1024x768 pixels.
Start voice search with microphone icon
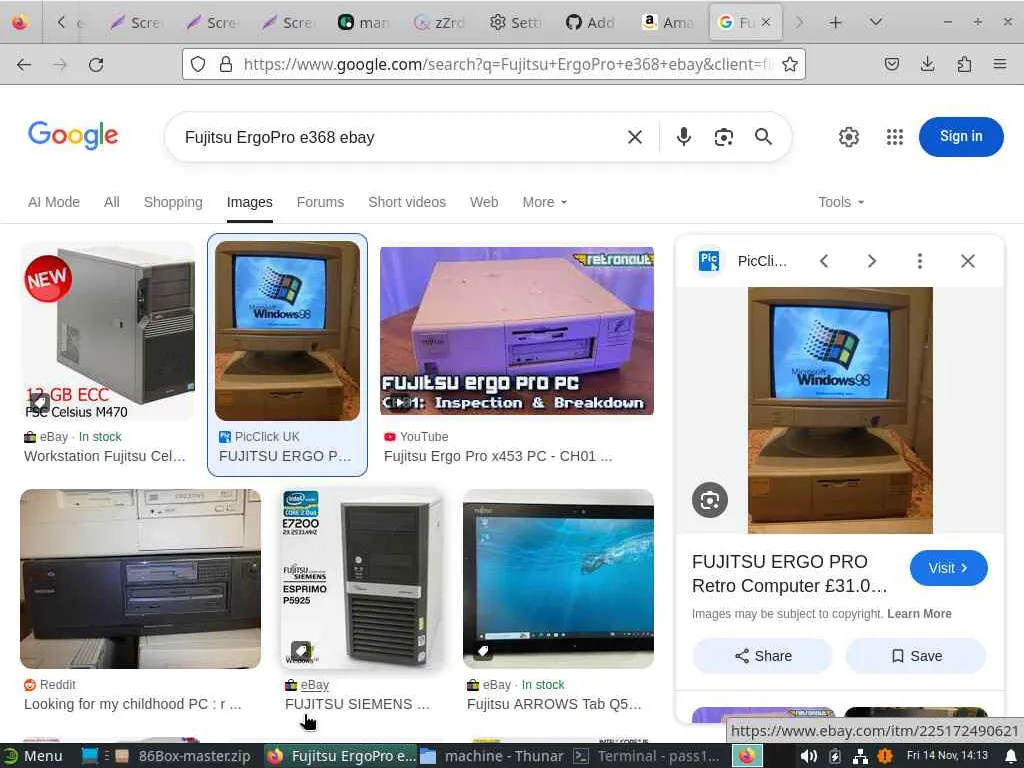pyautogui.click(x=684, y=137)
